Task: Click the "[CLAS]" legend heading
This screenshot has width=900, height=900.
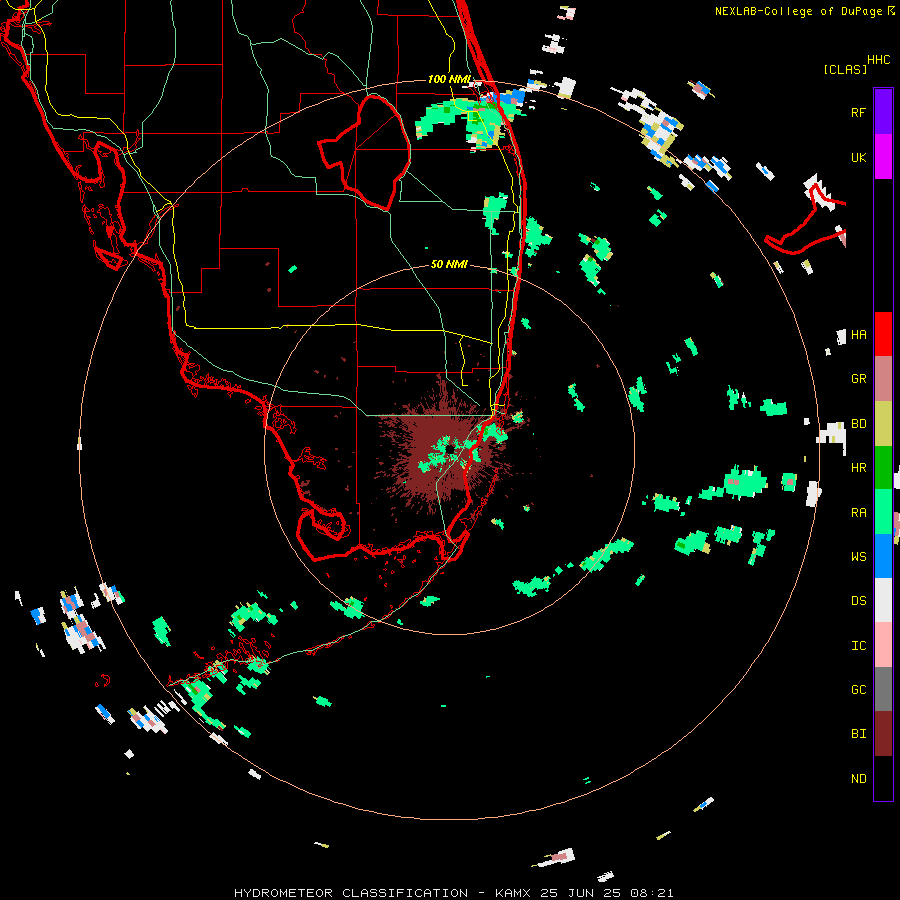Action: [x=845, y=69]
